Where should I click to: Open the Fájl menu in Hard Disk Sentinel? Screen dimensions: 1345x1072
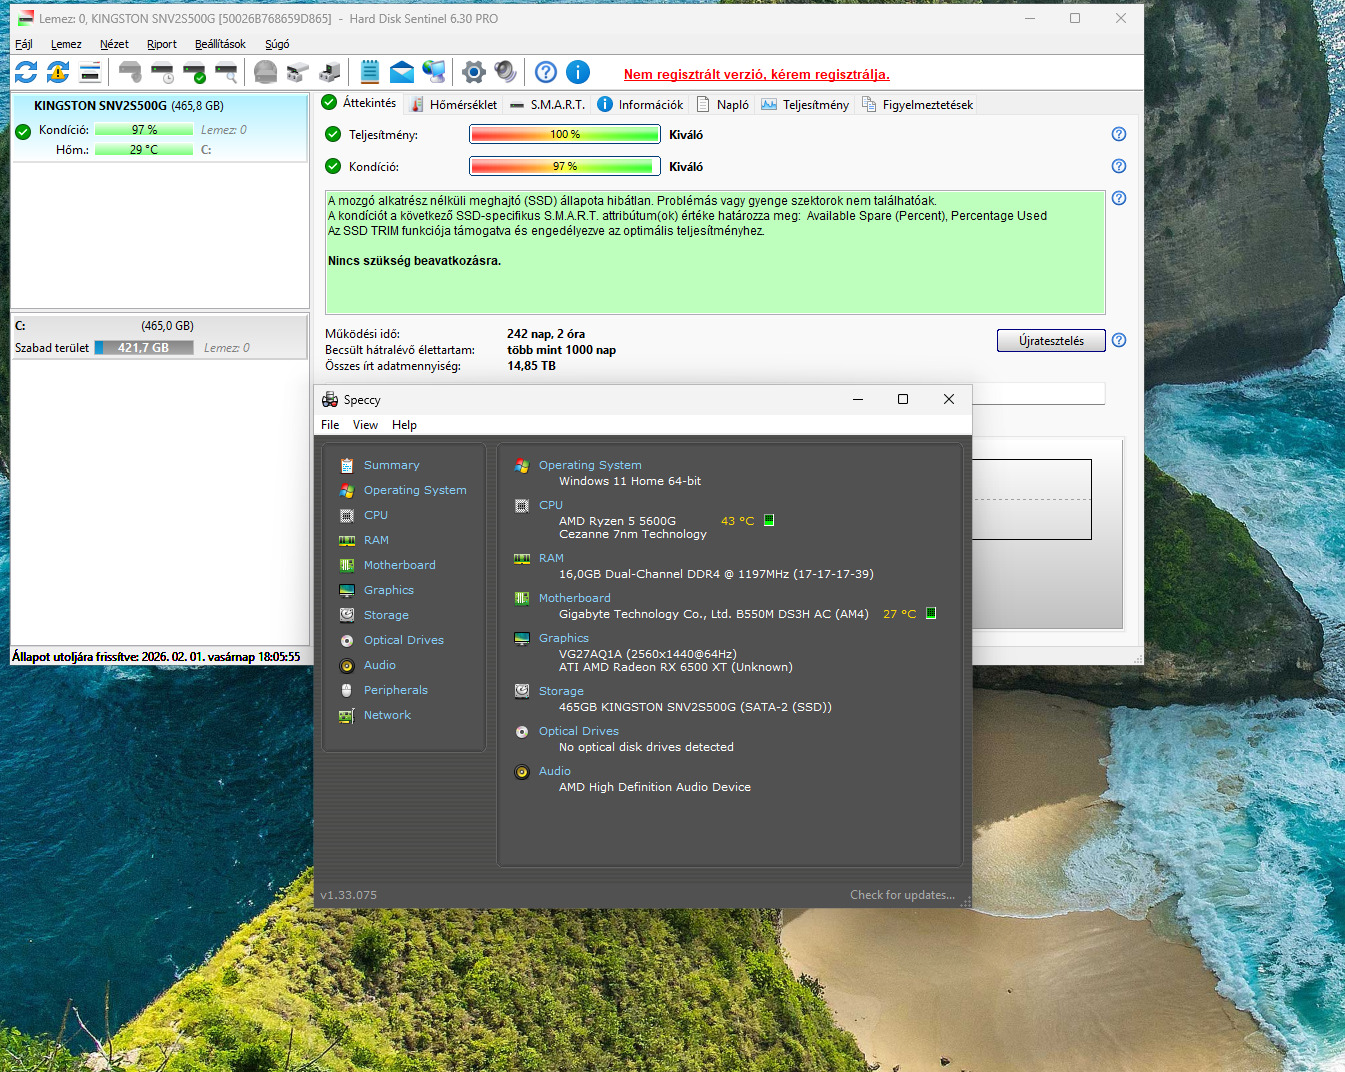(x=24, y=44)
